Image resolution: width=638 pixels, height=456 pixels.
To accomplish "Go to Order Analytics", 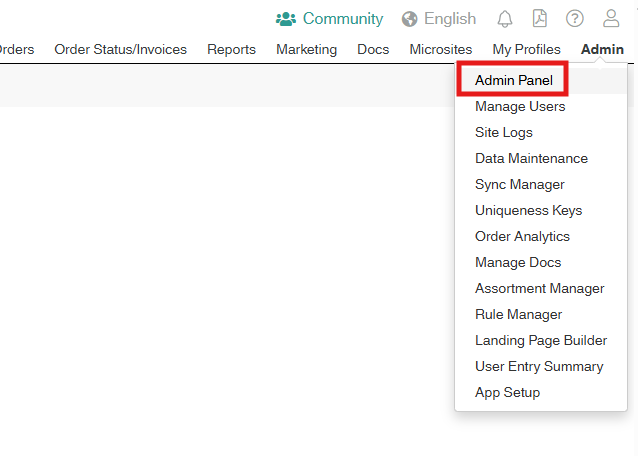I will 522,236.
